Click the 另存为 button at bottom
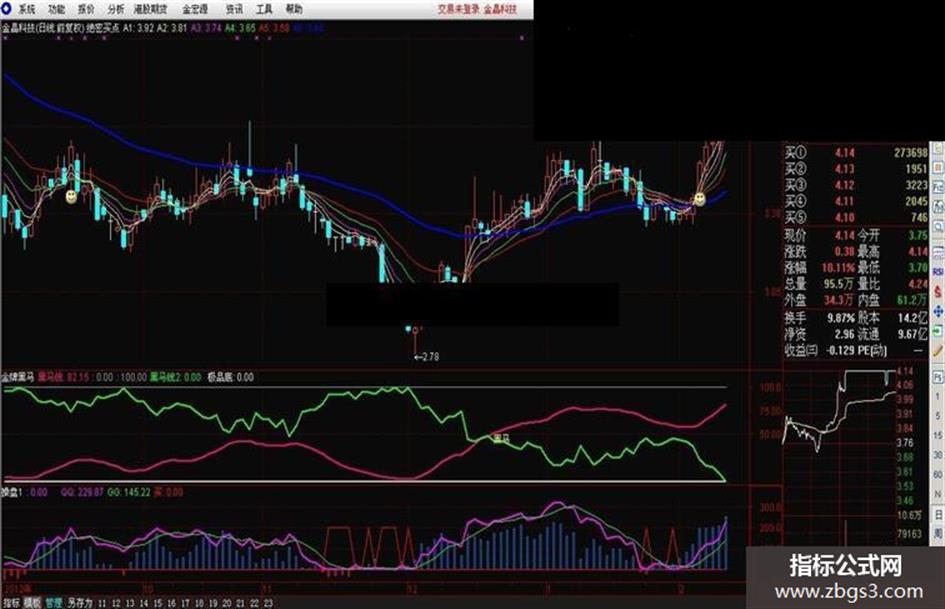 (80, 603)
